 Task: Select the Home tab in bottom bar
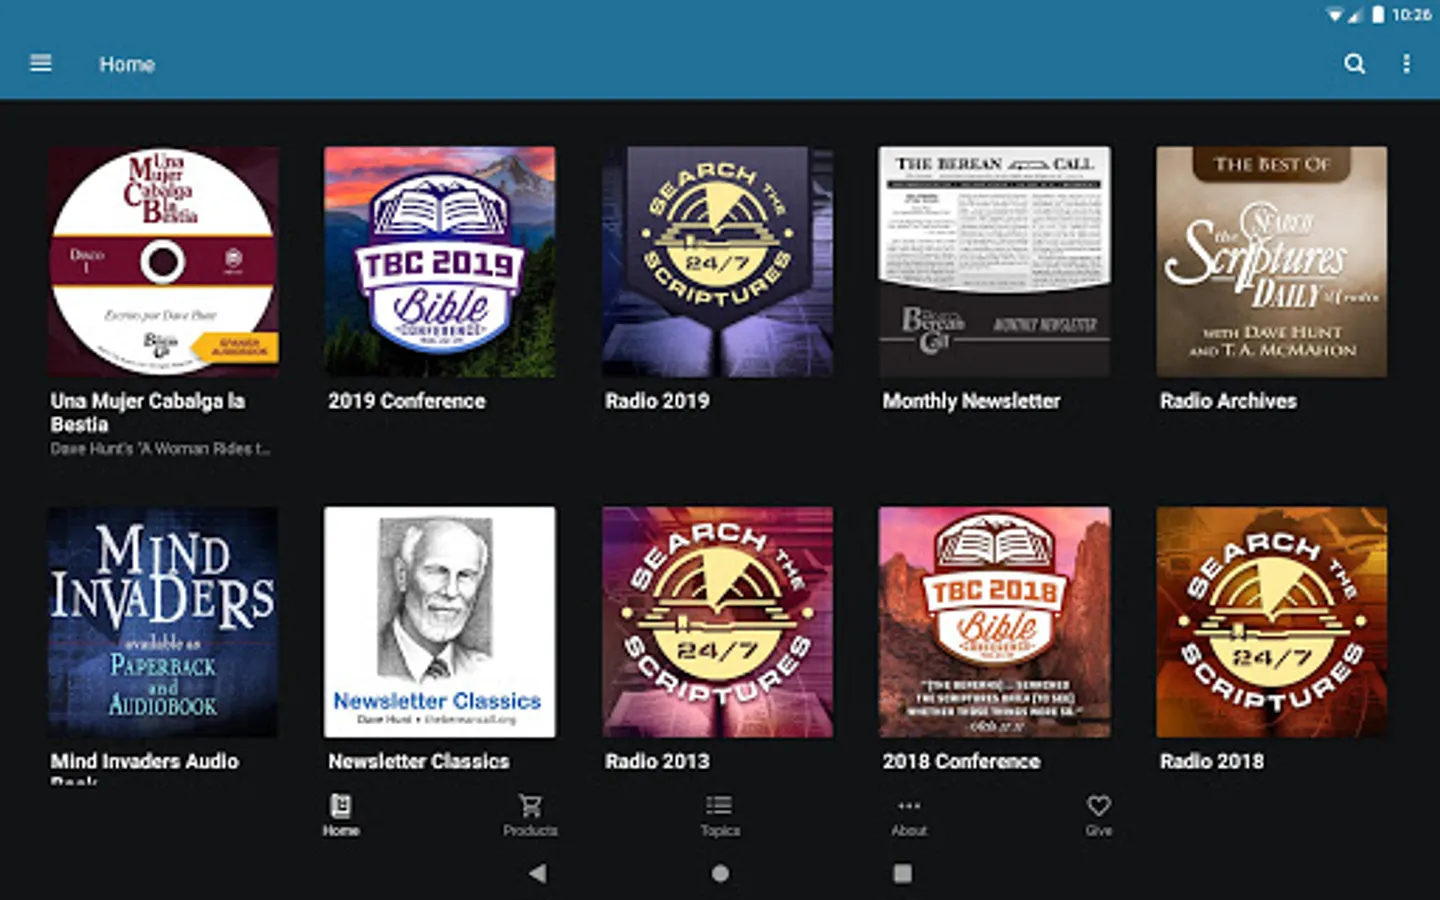341,815
